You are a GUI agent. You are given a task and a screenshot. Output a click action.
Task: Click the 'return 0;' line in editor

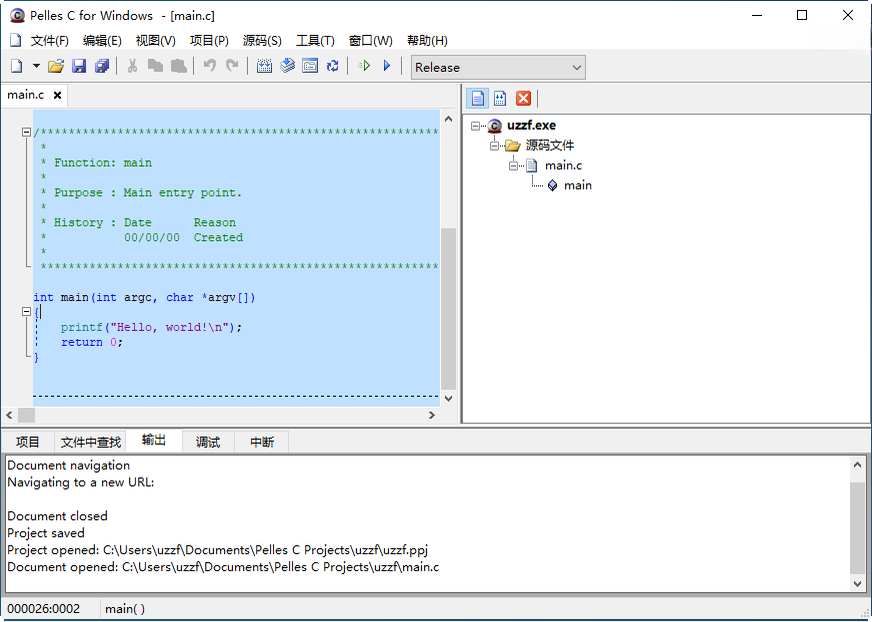(x=92, y=342)
